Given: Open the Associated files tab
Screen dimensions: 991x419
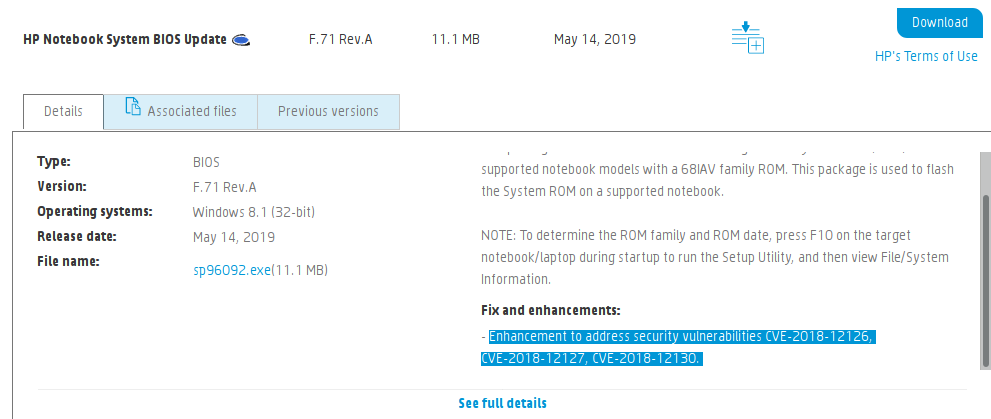Looking at the screenshot, I should (x=181, y=112).
